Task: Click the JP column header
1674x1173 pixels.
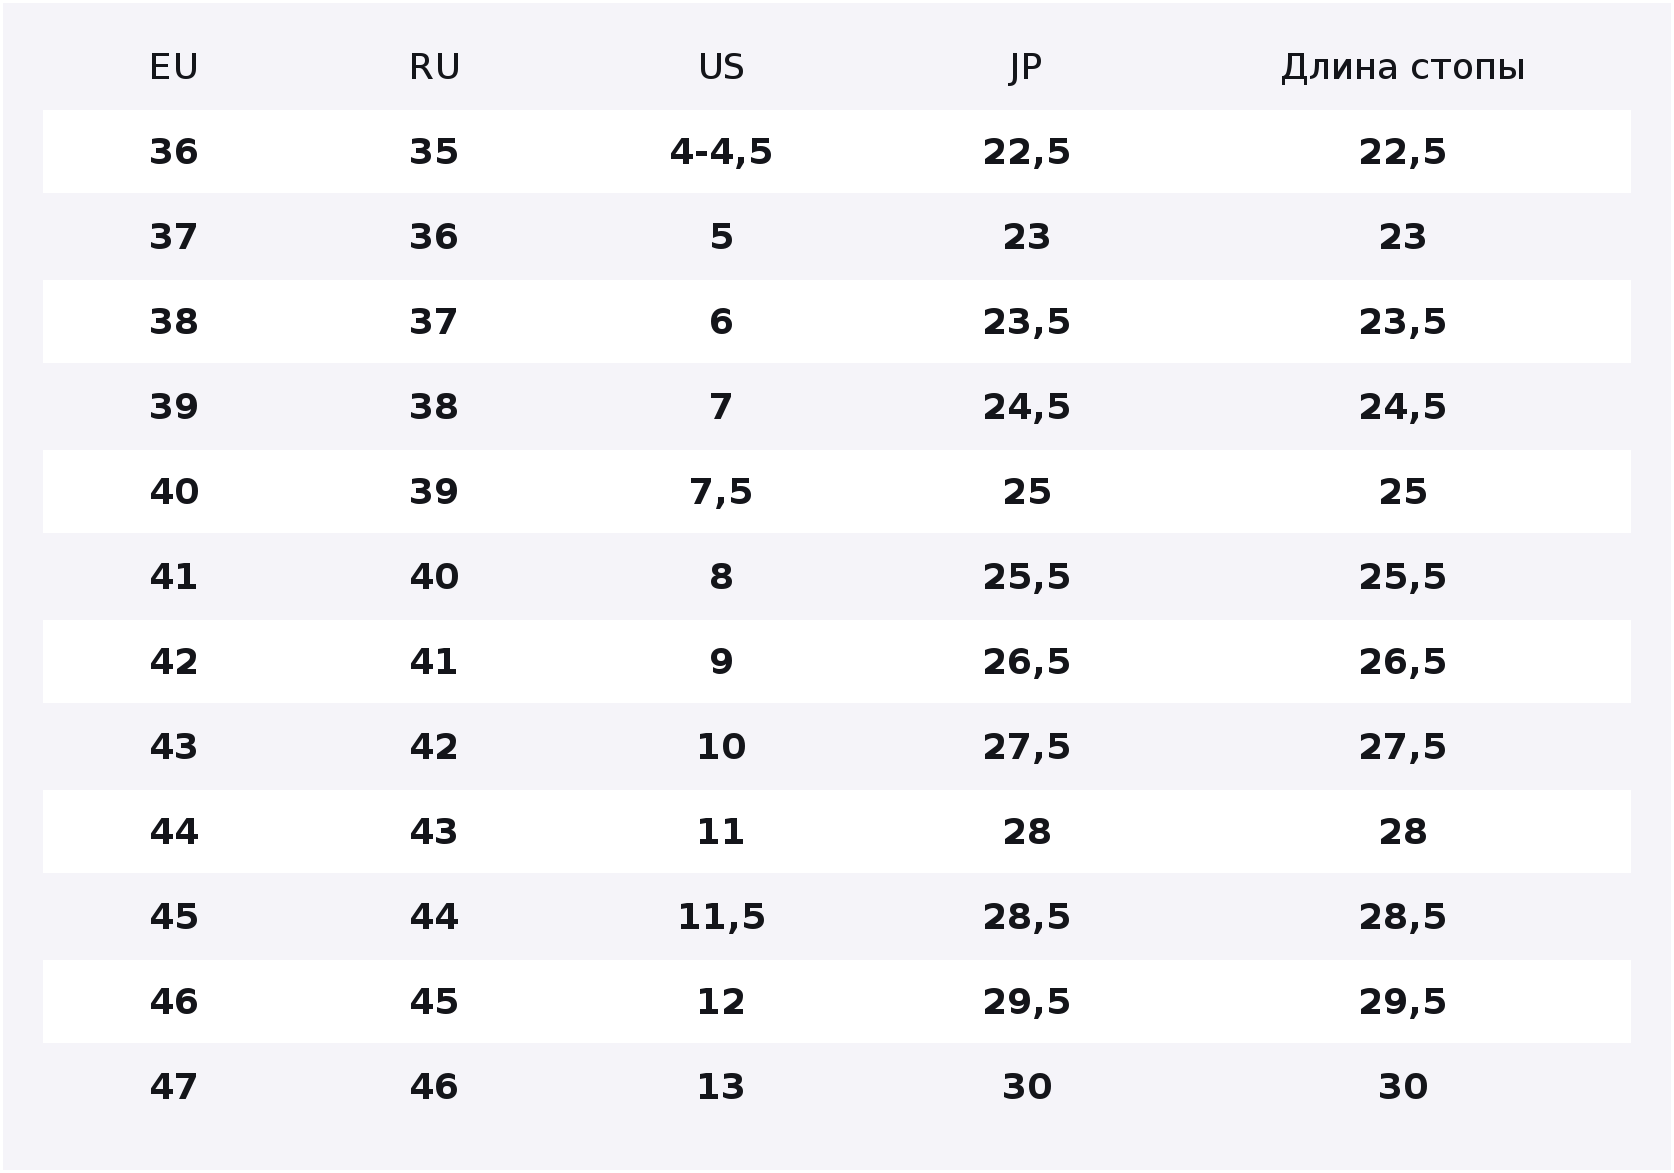Action: 1026,68
